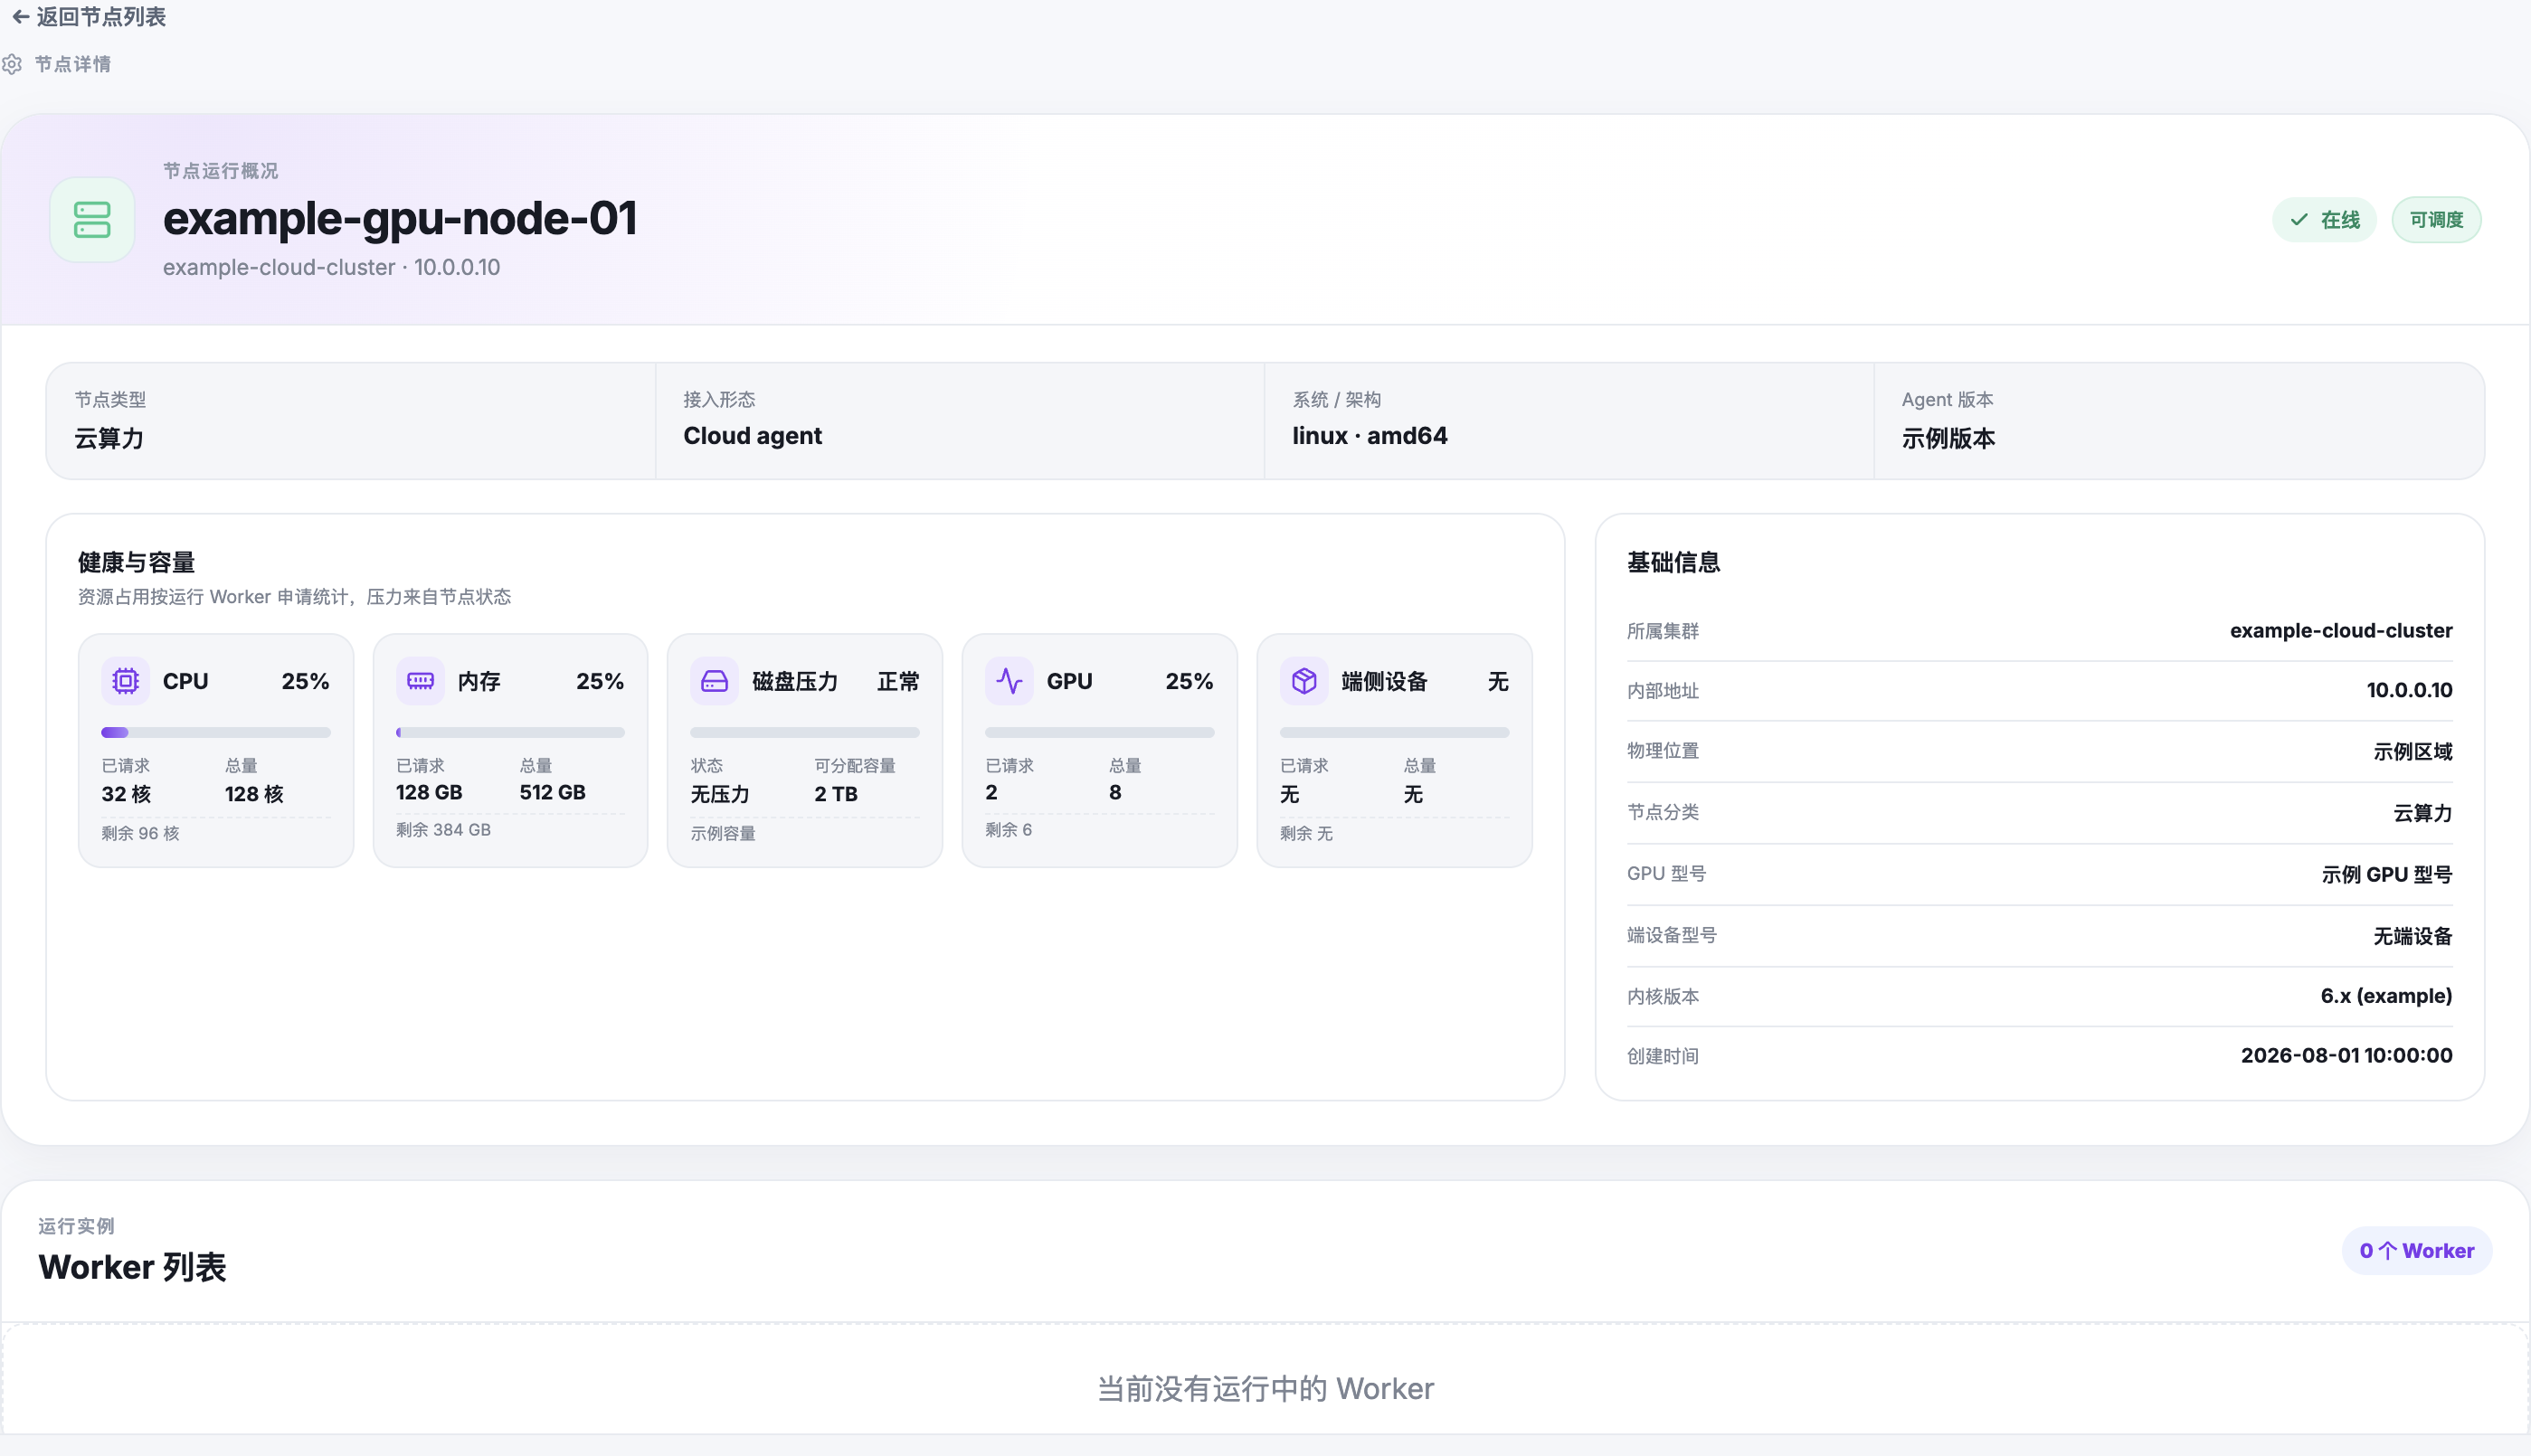Click the Worker 列表 heading
Screen dimensions: 2531x1456
(132, 1268)
